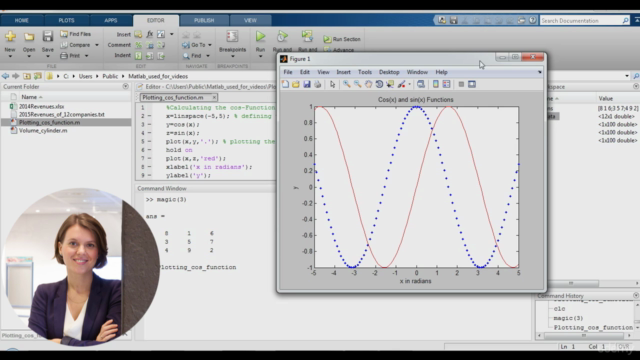Select the Brush data tool in Figure 1
This screenshot has height=360, width=640.
pyautogui.click(x=401, y=84)
